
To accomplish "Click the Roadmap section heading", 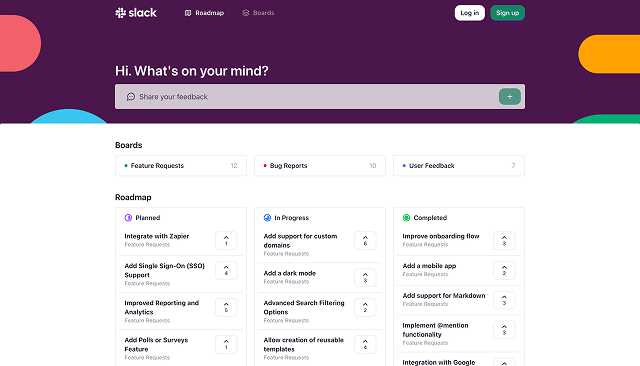I will point(133,197).
